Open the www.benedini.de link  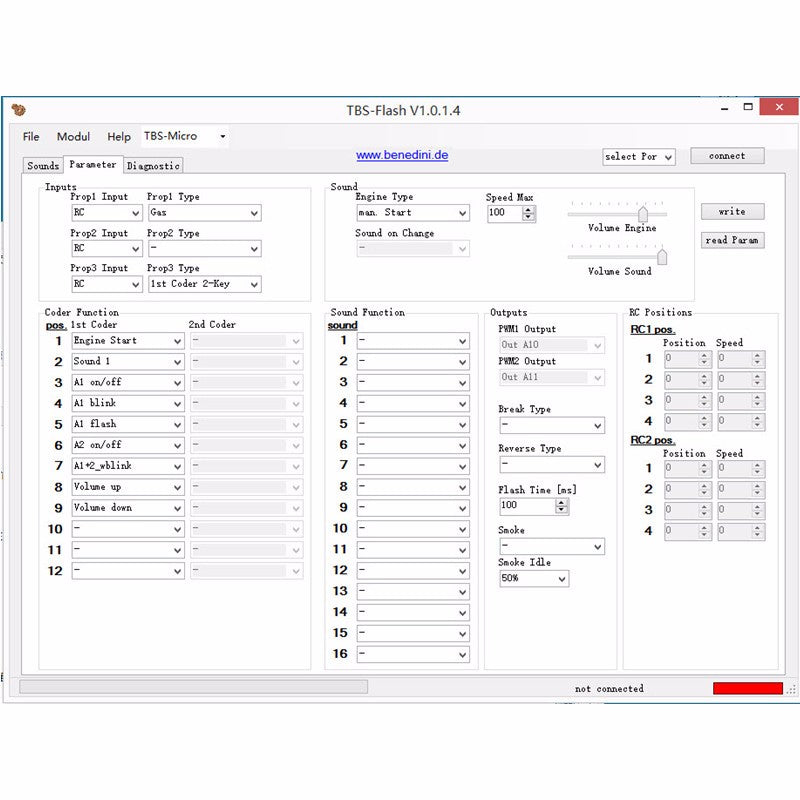[402, 155]
